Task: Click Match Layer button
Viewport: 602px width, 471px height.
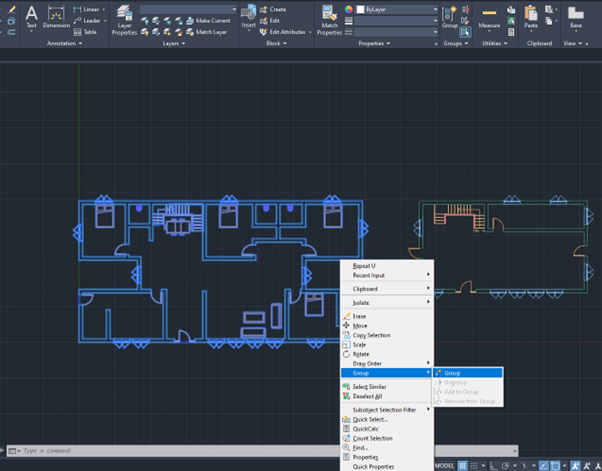Action: pos(207,32)
